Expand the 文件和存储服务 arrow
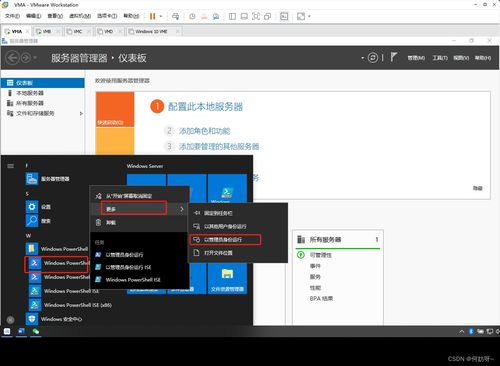 coord(81,114)
